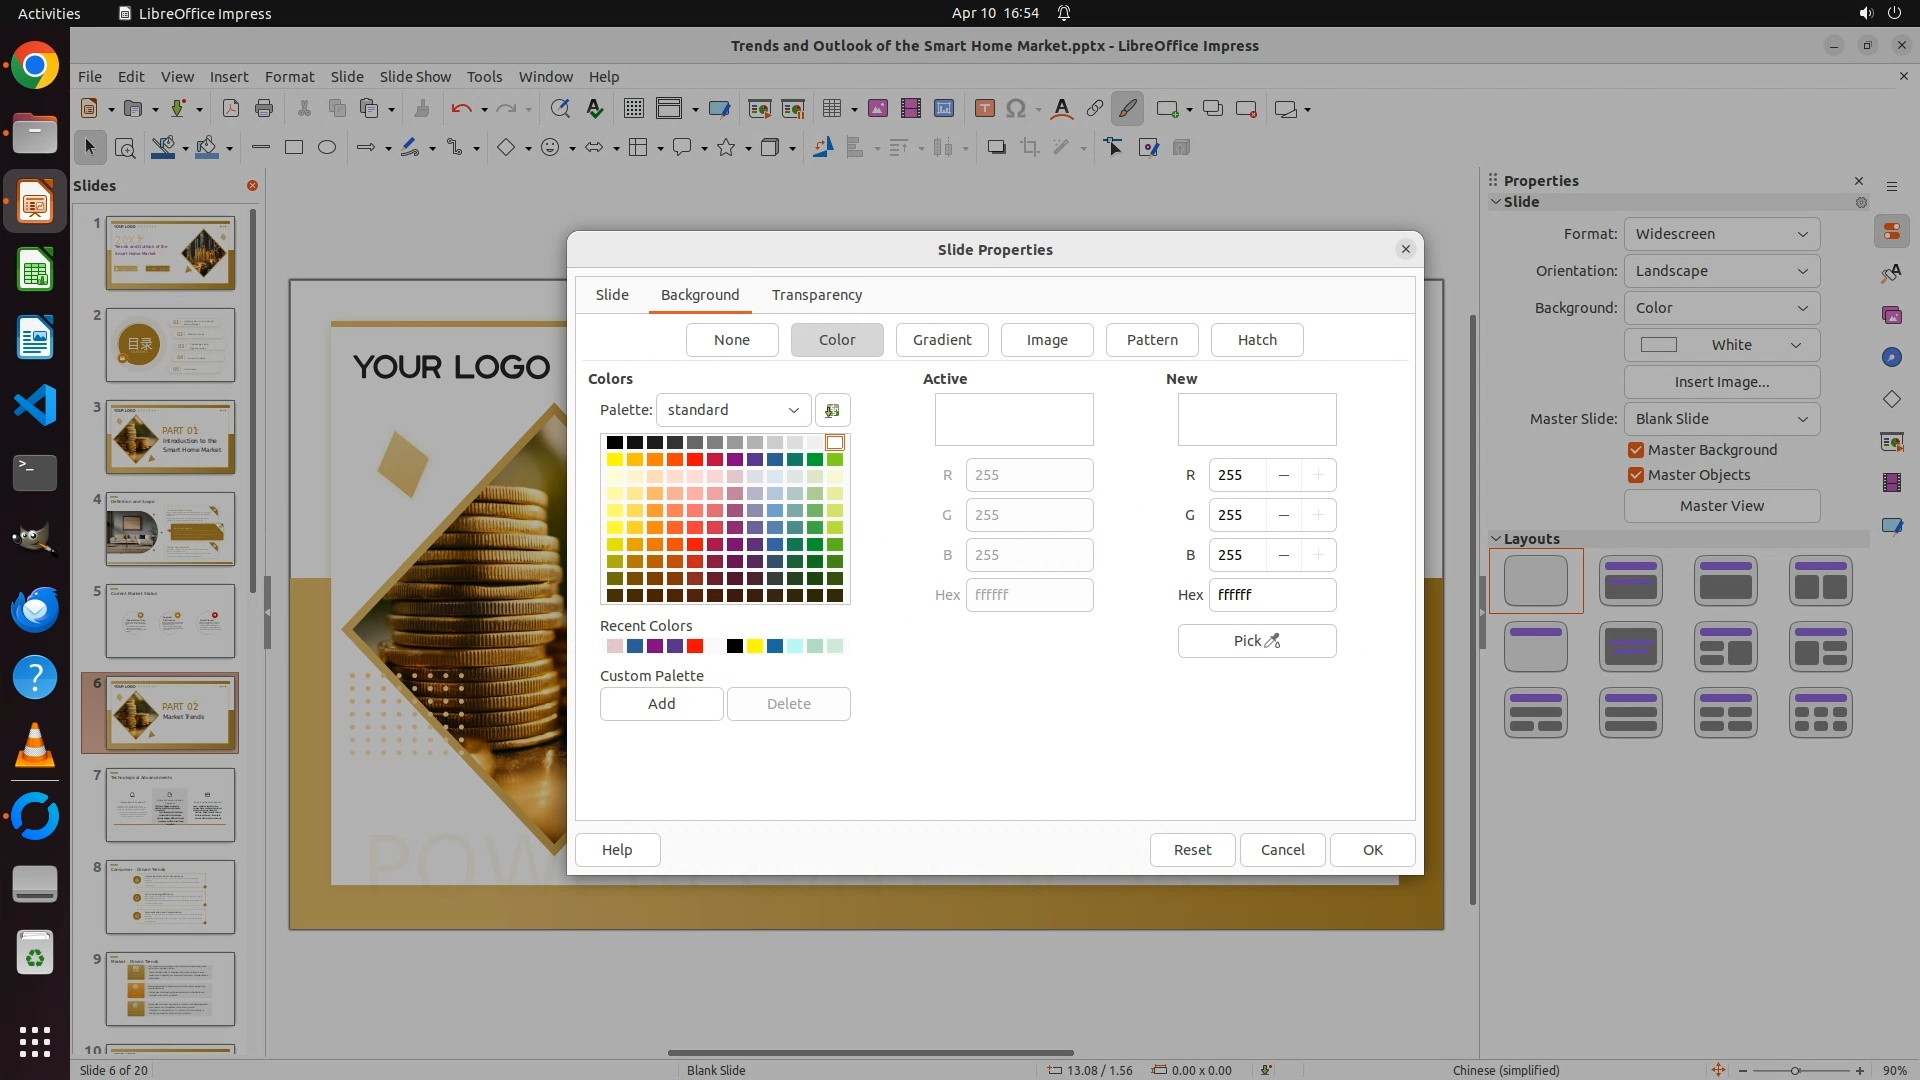This screenshot has height=1080, width=1920.
Task: Open the Sidebar Settings hamburger icon
Action: (1891, 186)
